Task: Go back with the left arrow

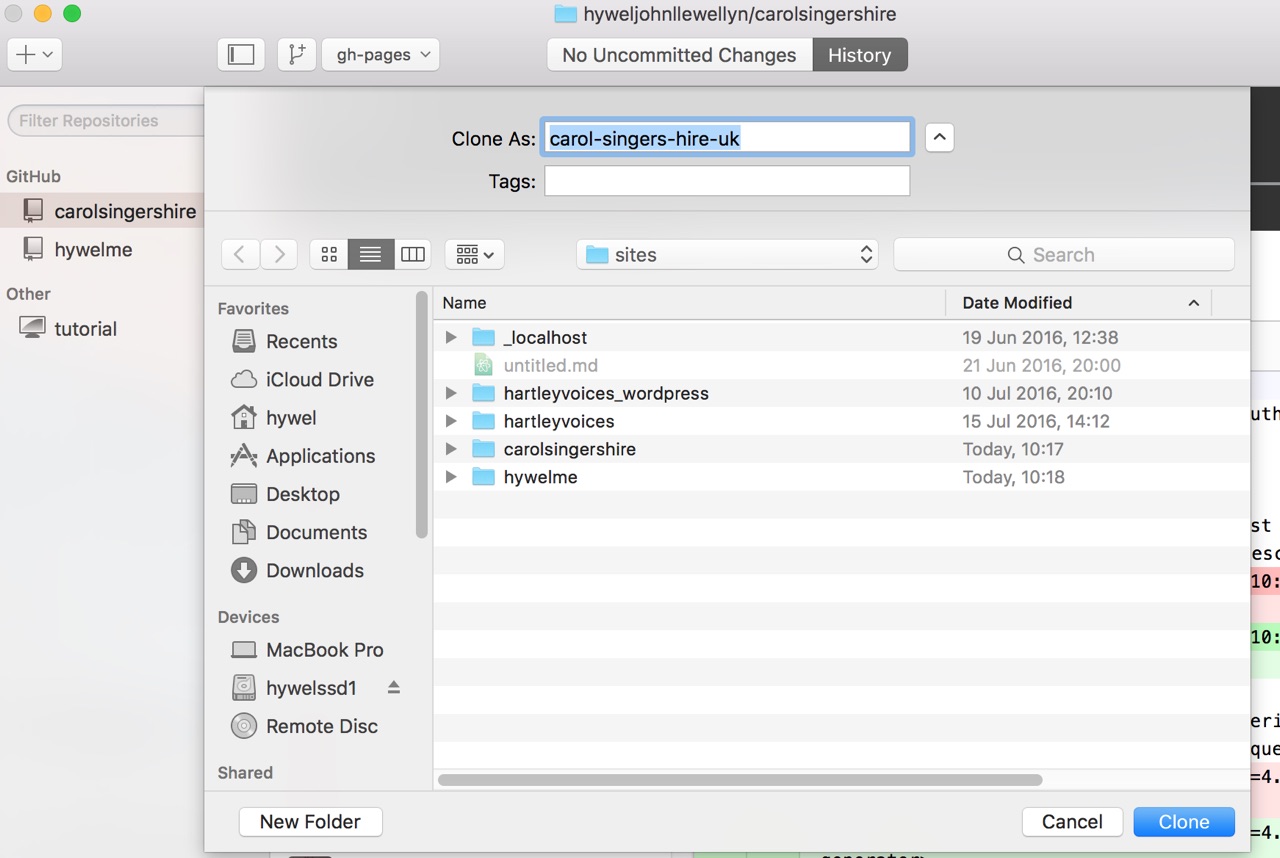Action: tap(240, 254)
